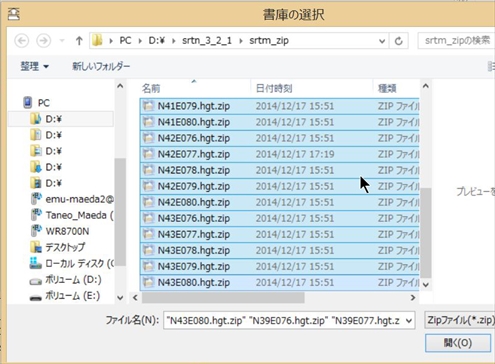The height and width of the screenshot is (364, 495).
Task: Click the Back navigation arrow
Action: [22, 41]
